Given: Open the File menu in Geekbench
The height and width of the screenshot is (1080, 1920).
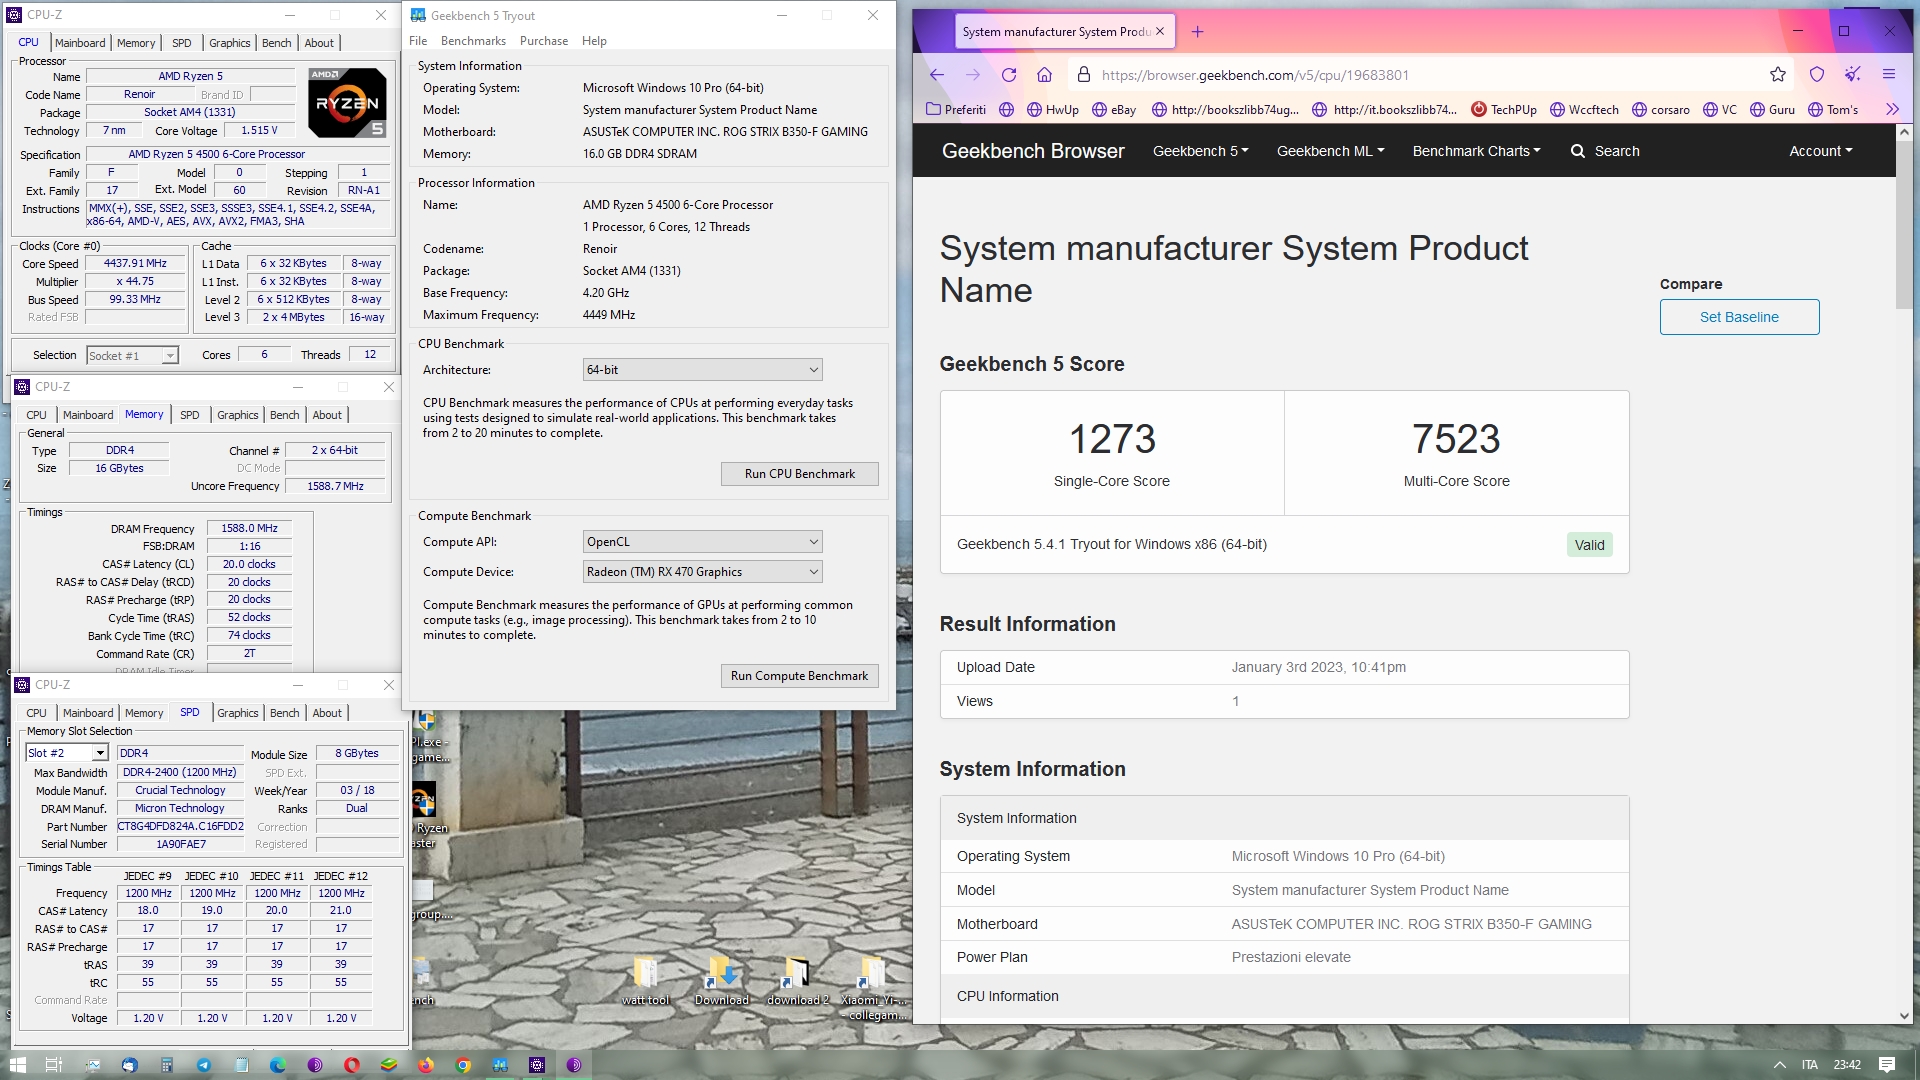Looking at the screenshot, I should (x=418, y=41).
